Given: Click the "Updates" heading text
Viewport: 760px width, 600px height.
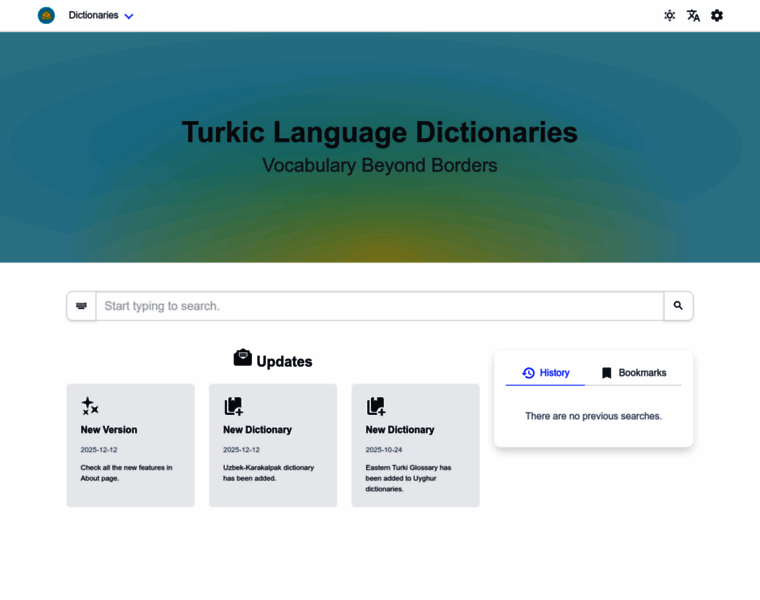Looking at the screenshot, I should [x=284, y=362].
